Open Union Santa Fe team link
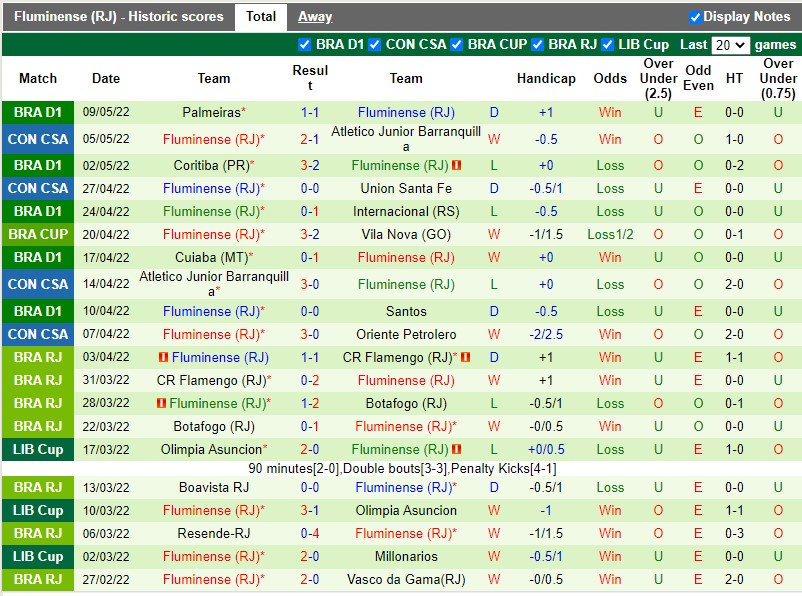This screenshot has height=596, width=802. (406, 188)
